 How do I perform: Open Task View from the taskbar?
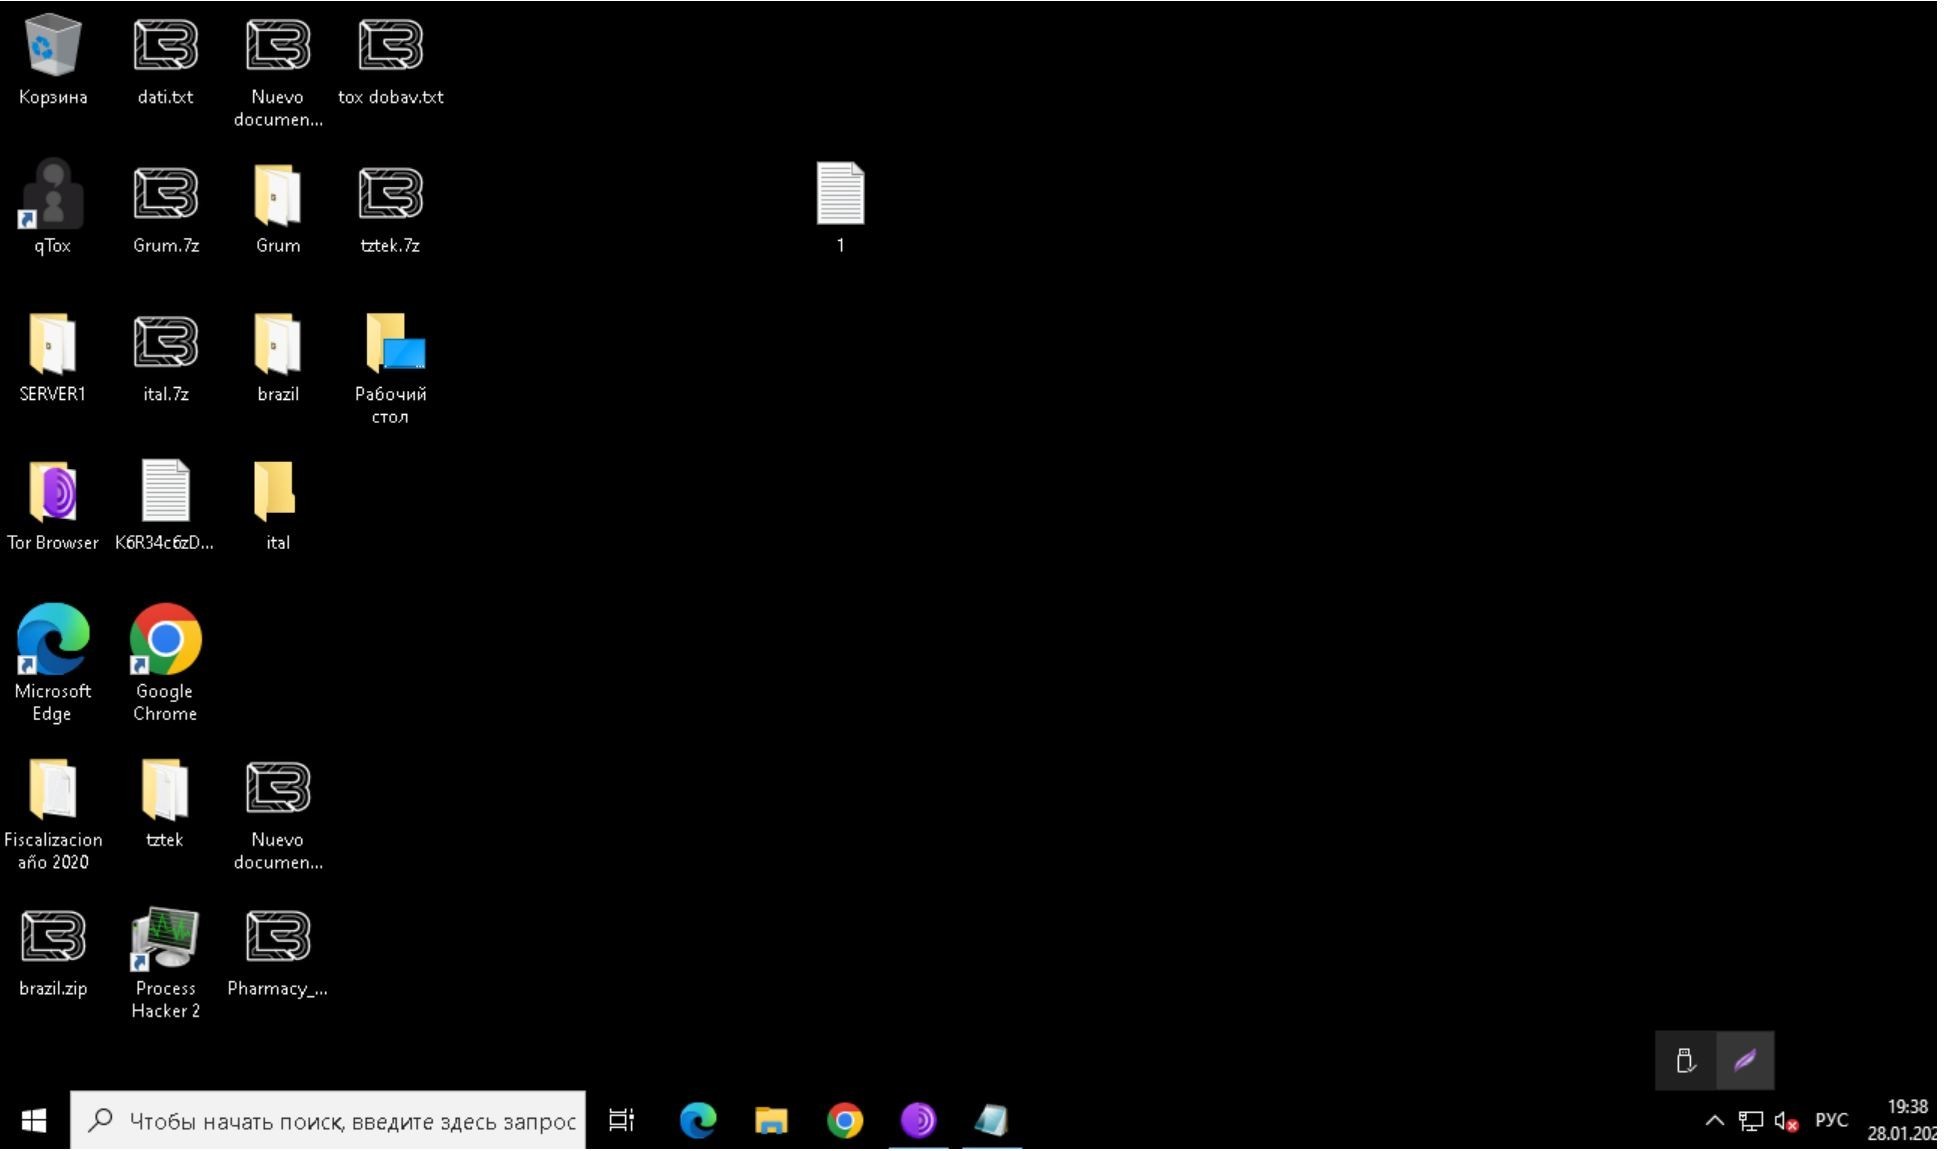(x=621, y=1121)
